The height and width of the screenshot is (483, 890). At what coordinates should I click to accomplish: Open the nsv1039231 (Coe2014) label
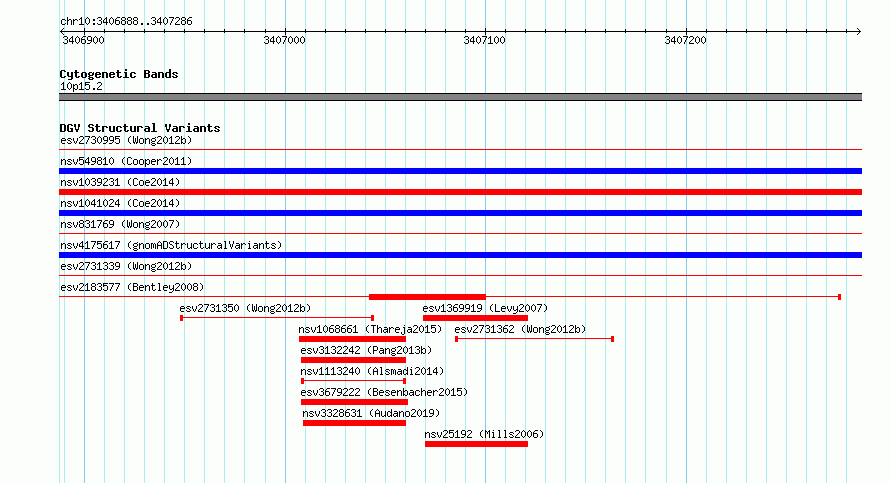click(120, 182)
